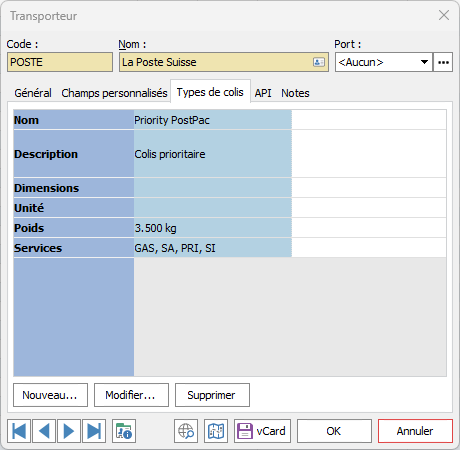Screen dimensions: 460x450
Task: Go to the next record
Action: 69,431
